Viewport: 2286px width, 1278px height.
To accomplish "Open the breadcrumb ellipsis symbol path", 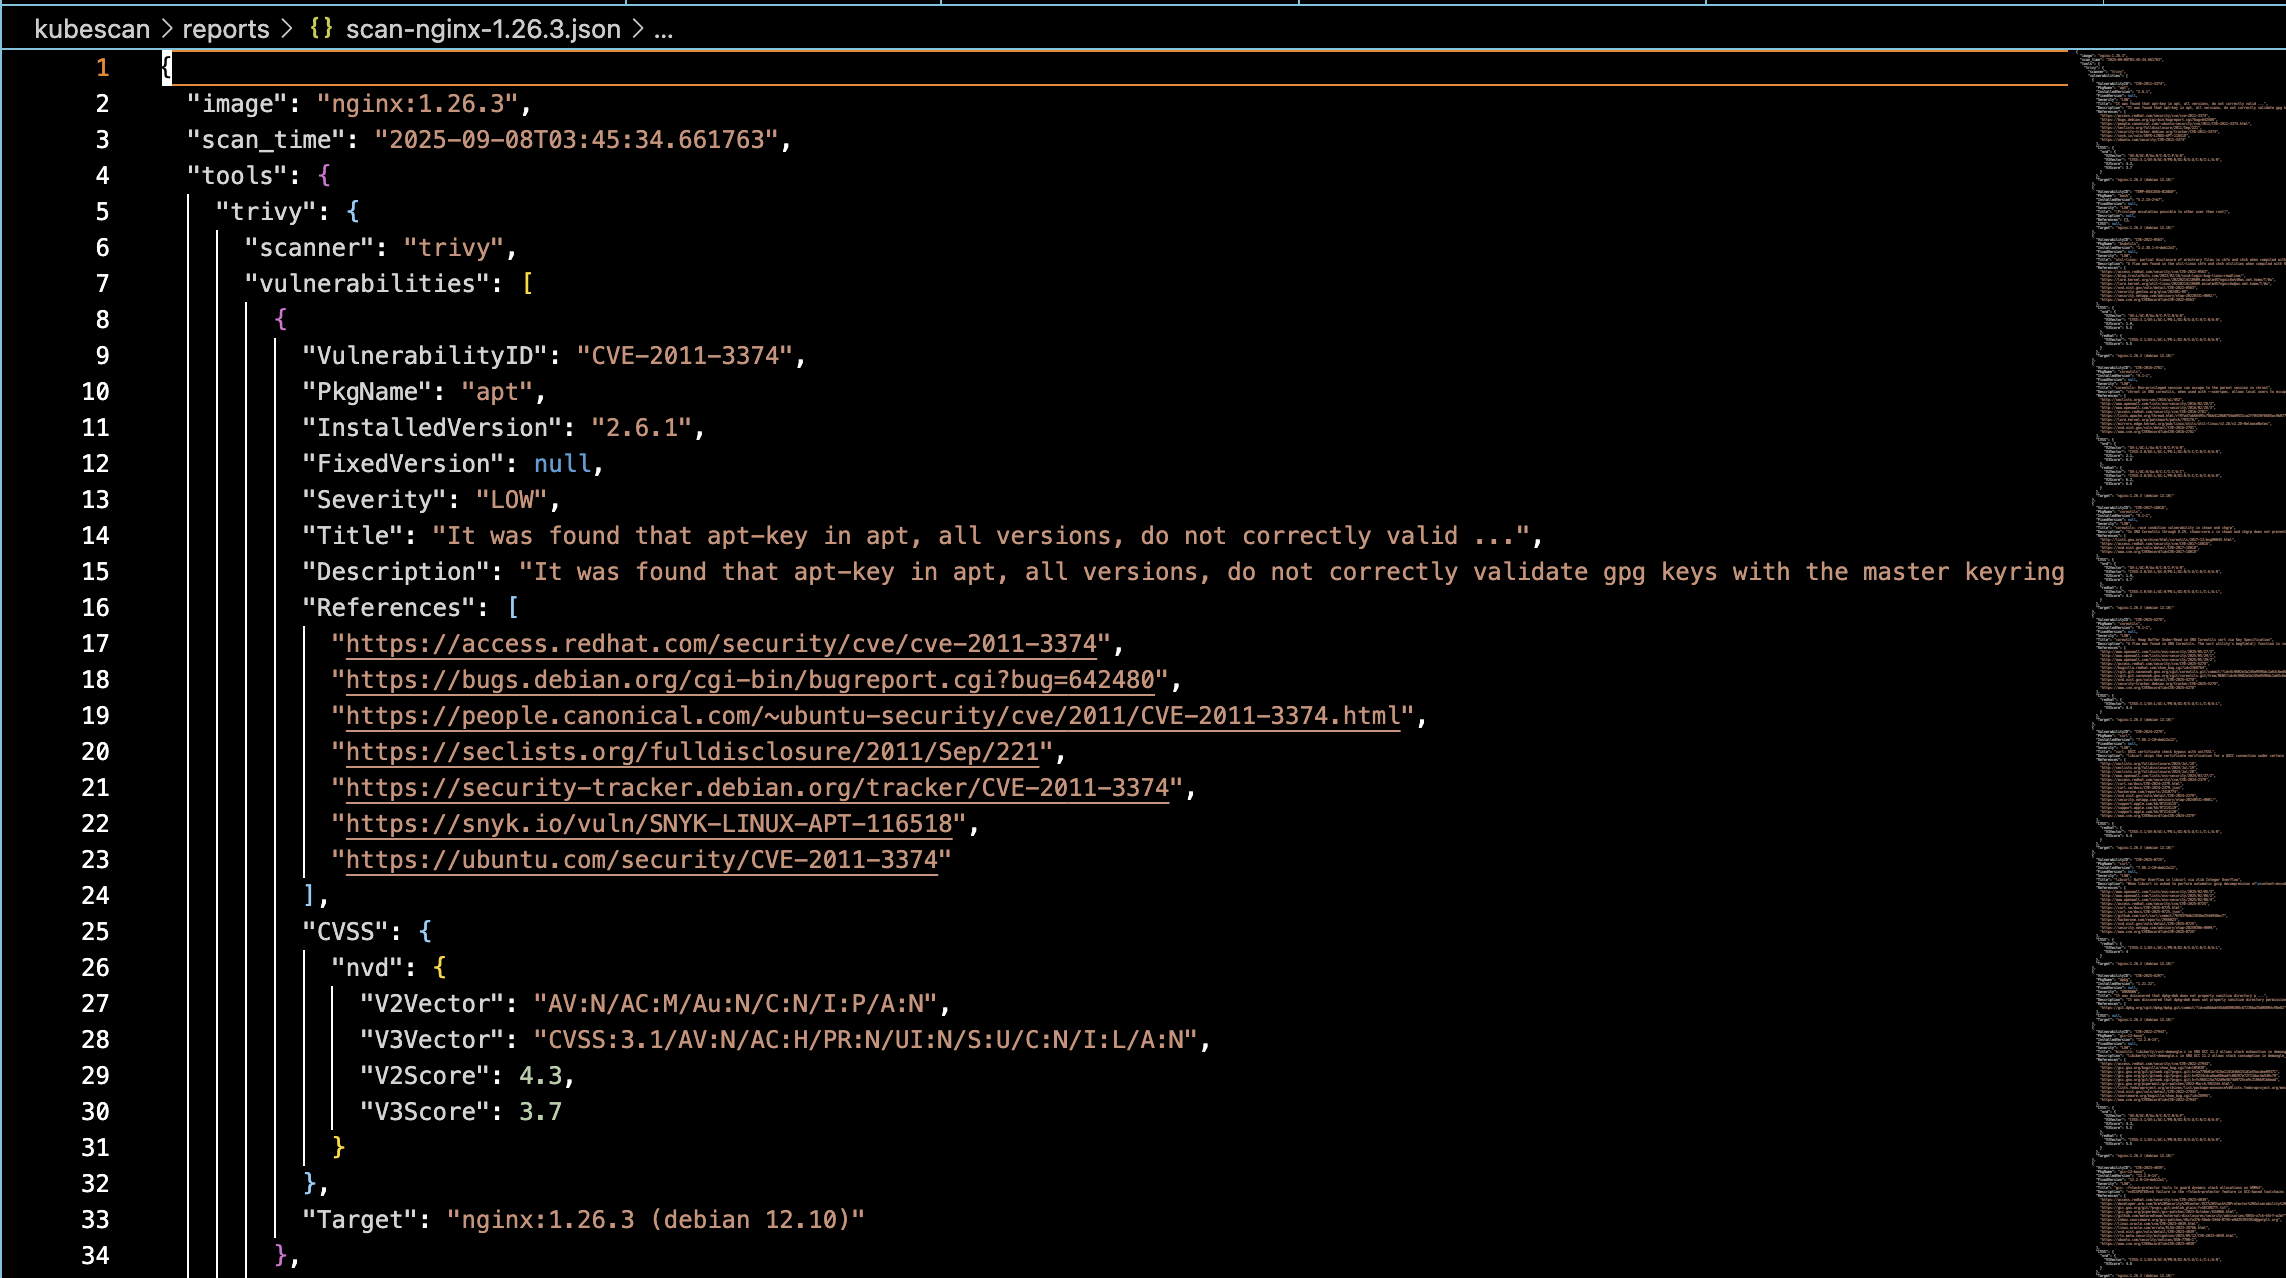I will pos(664,29).
